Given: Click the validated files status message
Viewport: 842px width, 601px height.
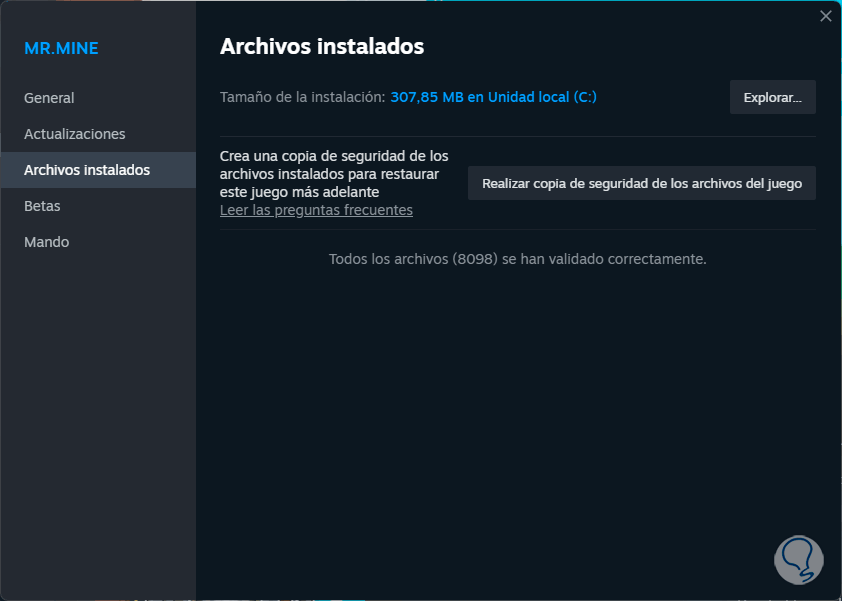Looking at the screenshot, I should coord(518,259).
